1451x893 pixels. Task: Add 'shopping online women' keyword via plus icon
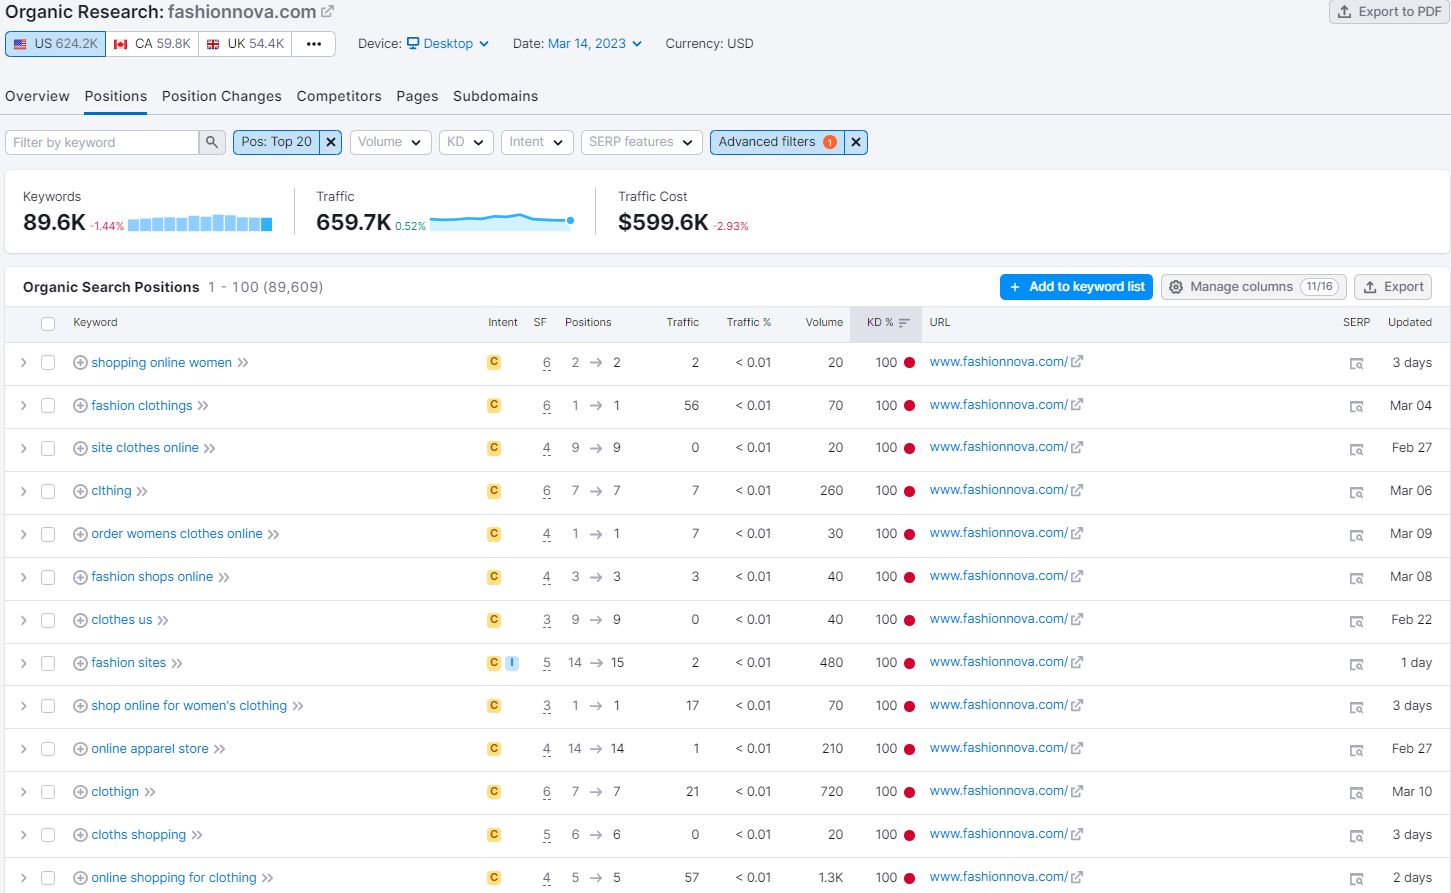click(x=80, y=362)
